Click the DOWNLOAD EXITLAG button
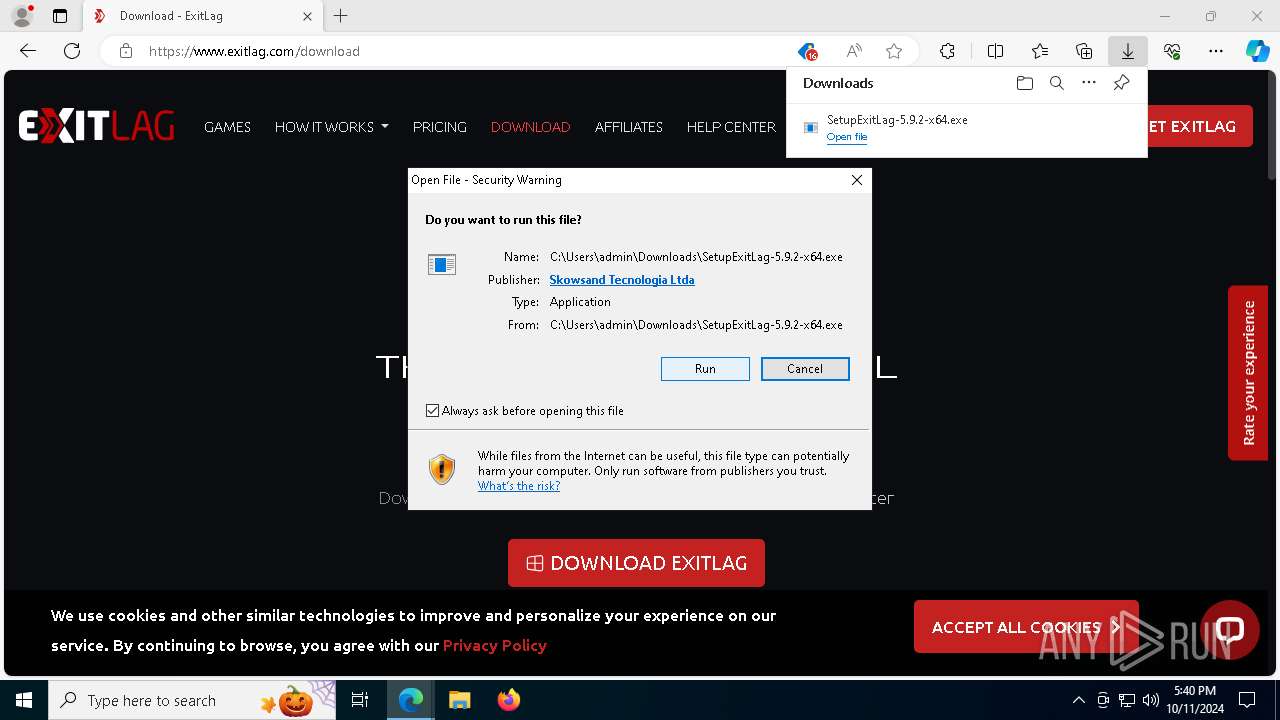The image size is (1280, 720). [636, 563]
